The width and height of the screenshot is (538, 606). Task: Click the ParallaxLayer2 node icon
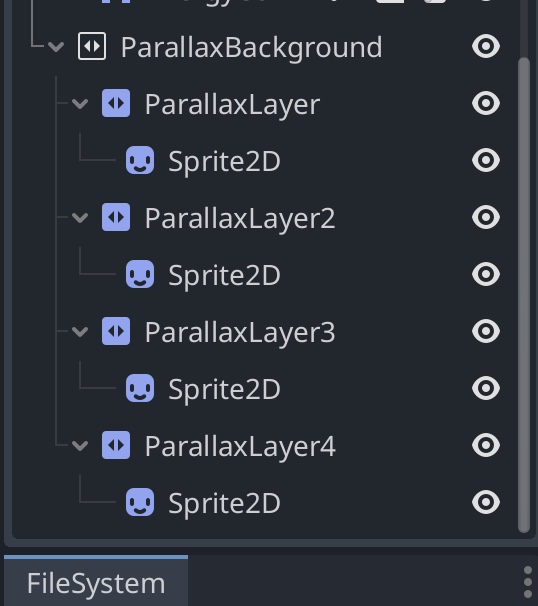click(x=116, y=217)
